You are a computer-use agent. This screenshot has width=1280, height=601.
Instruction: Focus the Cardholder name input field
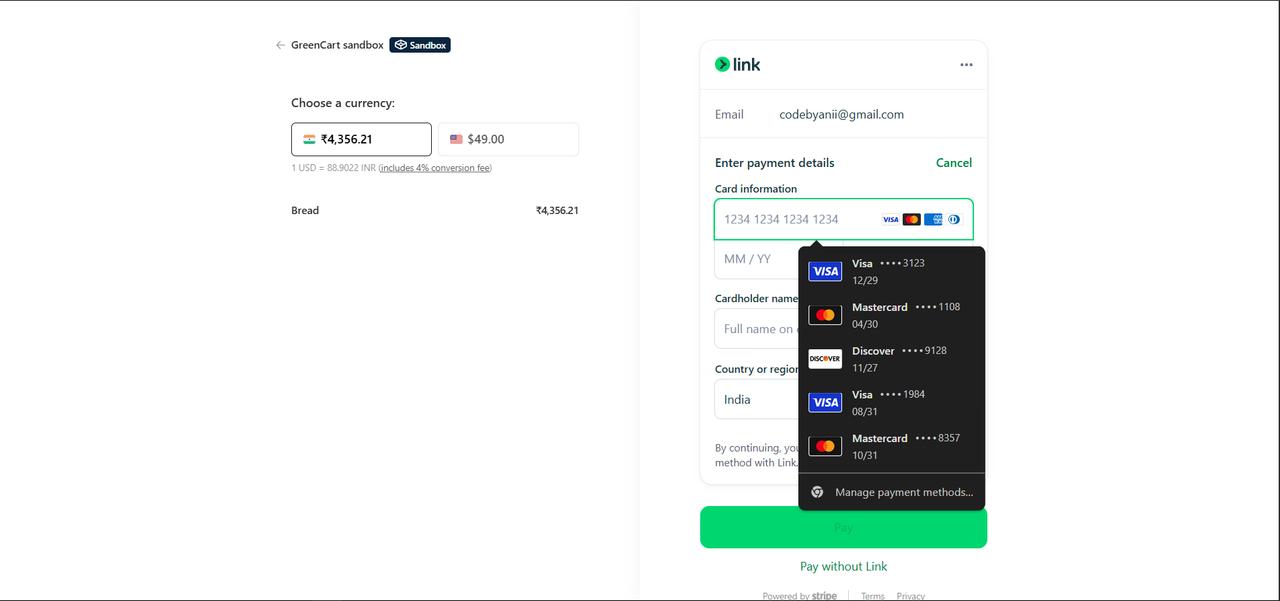(756, 328)
